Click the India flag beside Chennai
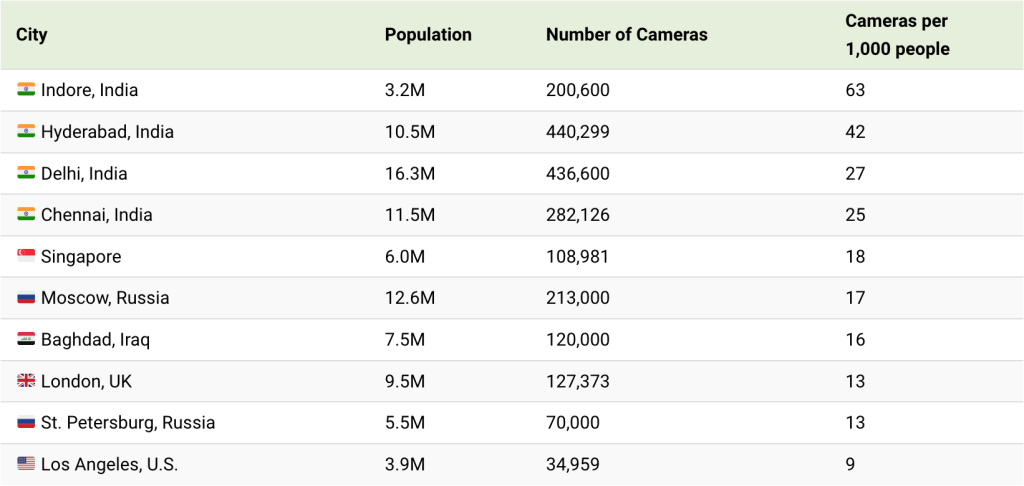Viewport: 1024px width, 486px height. [x=26, y=214]
